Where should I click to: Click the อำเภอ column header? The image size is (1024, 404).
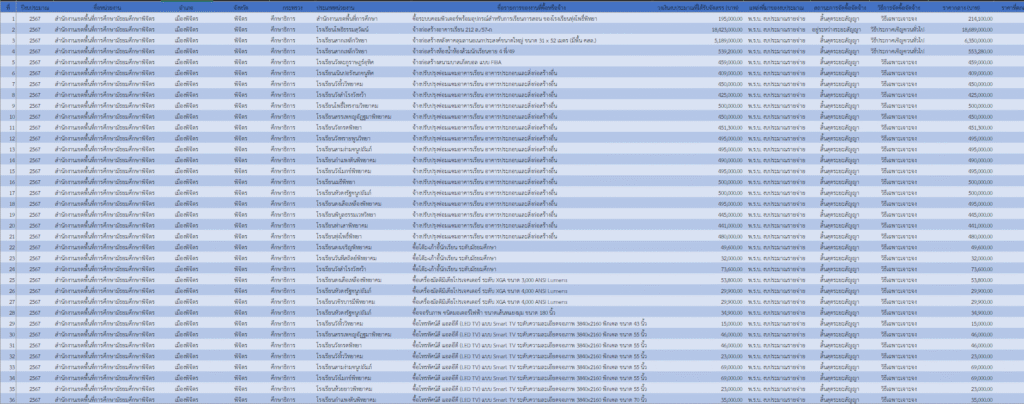pos(185,7)
